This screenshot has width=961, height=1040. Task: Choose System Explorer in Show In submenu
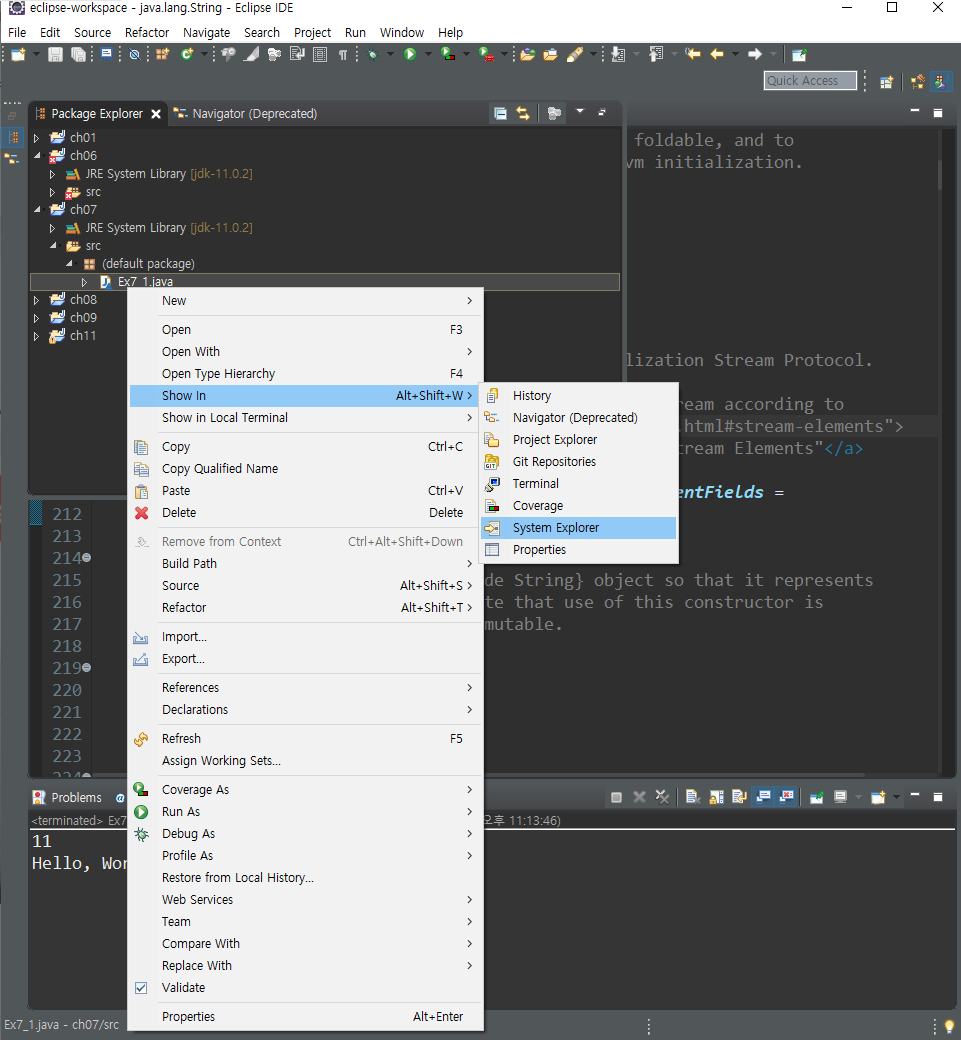tap(578, 528)
